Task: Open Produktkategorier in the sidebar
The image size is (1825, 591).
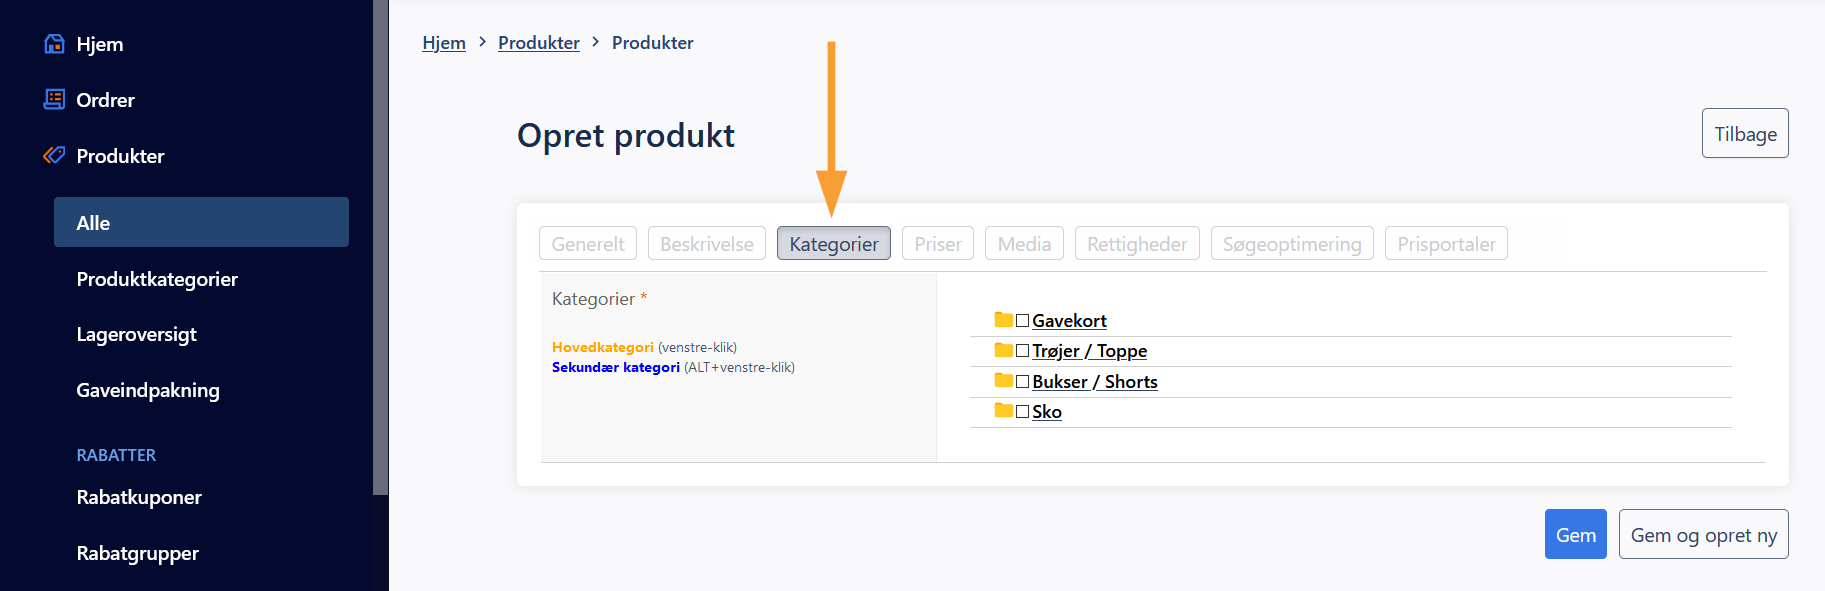Action: coord(157,279)
